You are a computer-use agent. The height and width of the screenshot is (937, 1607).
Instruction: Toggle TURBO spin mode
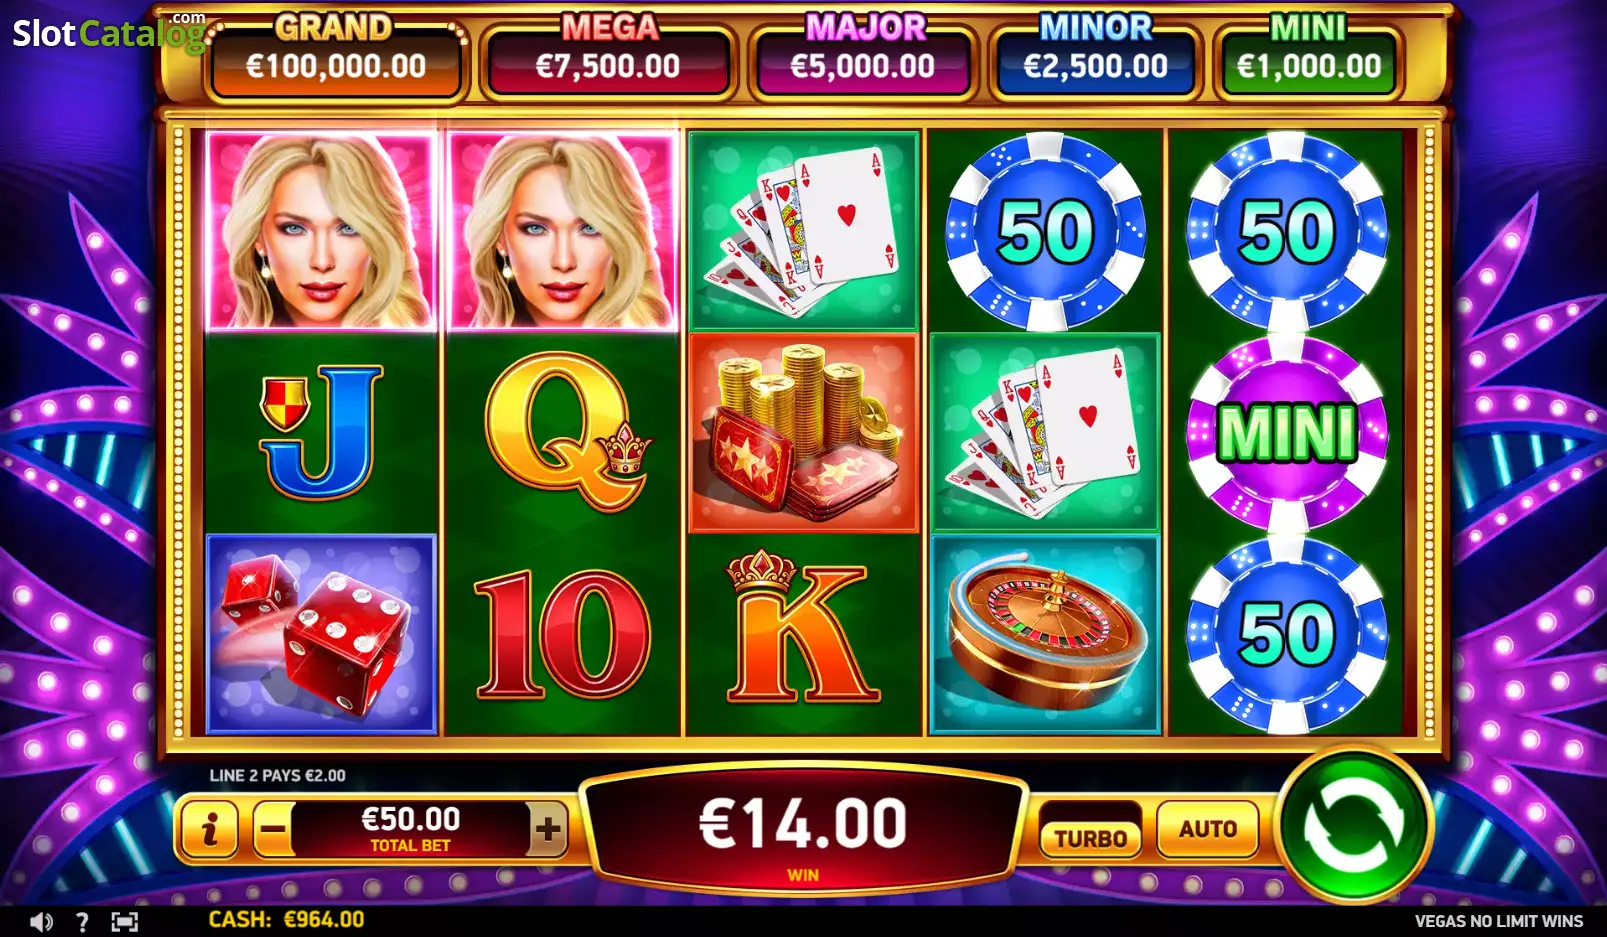(x=1091, y=838)
